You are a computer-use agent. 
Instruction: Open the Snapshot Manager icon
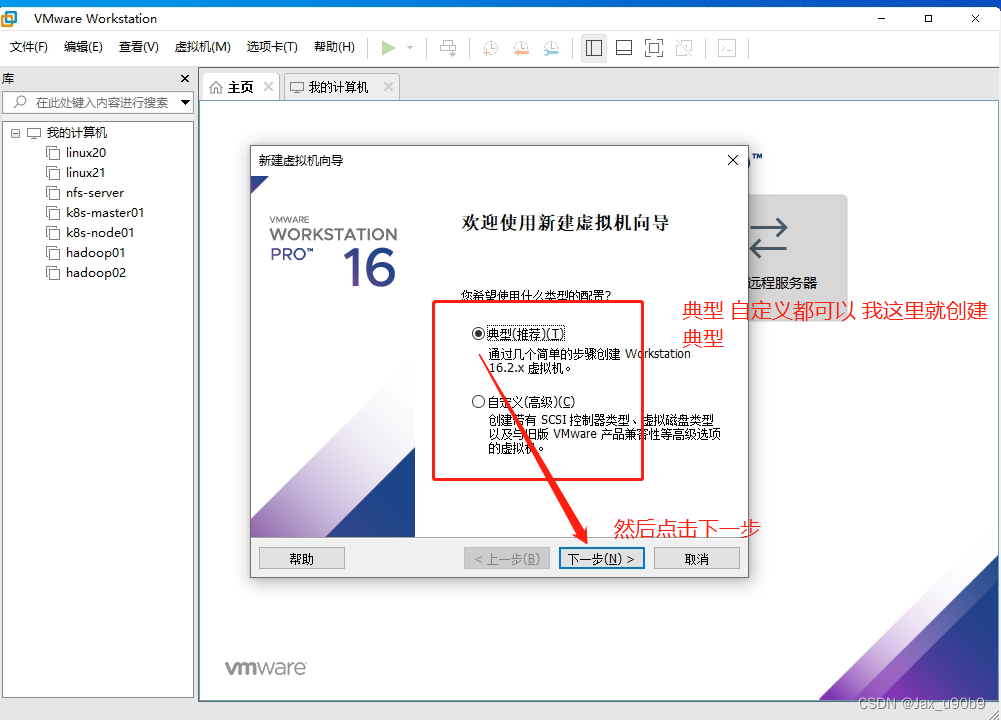pyautogui.click(x=550, y=47)
